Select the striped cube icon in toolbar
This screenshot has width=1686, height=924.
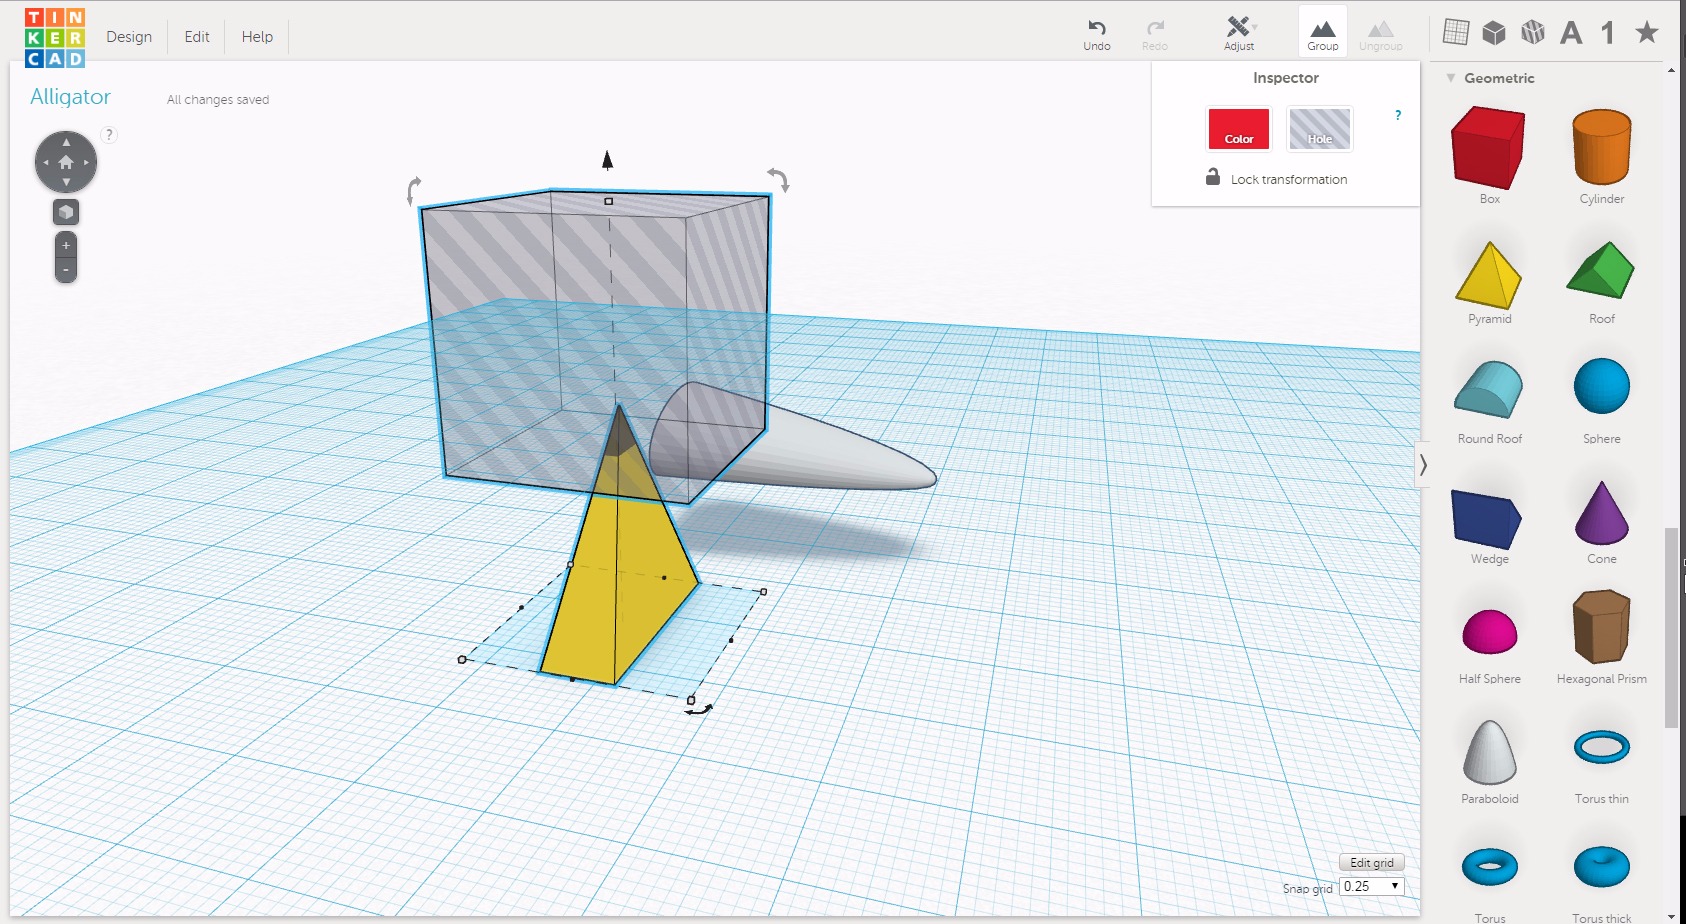point(1533,33)
